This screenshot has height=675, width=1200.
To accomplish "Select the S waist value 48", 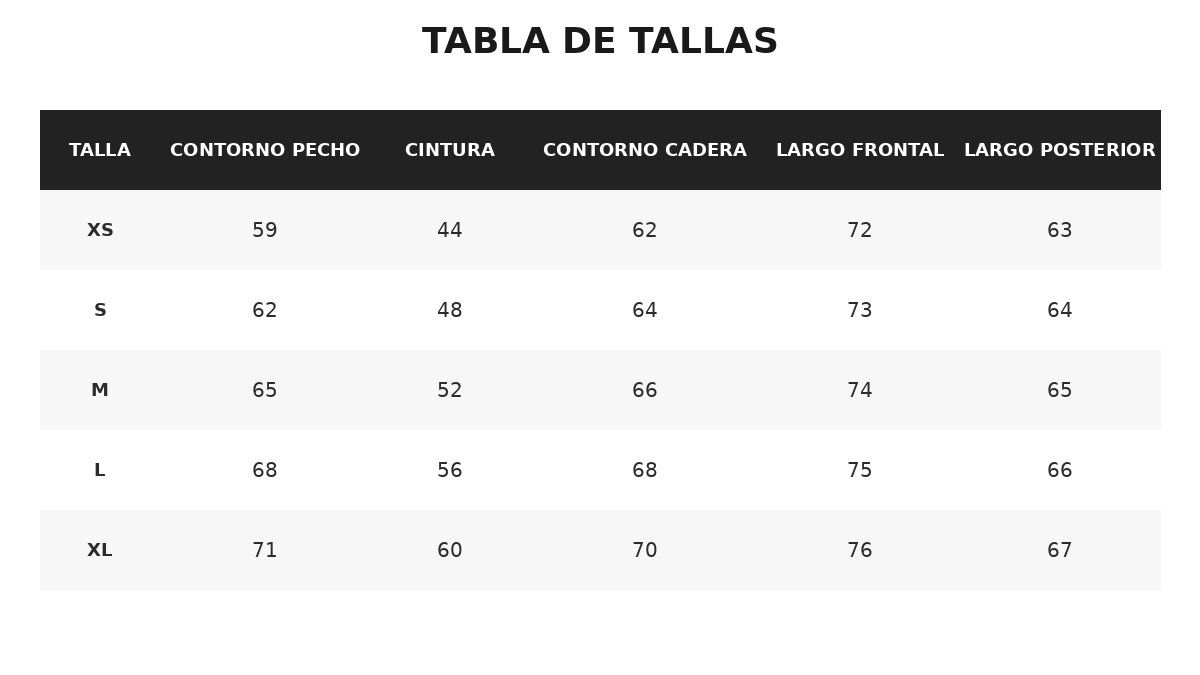I will click(450, 311).
